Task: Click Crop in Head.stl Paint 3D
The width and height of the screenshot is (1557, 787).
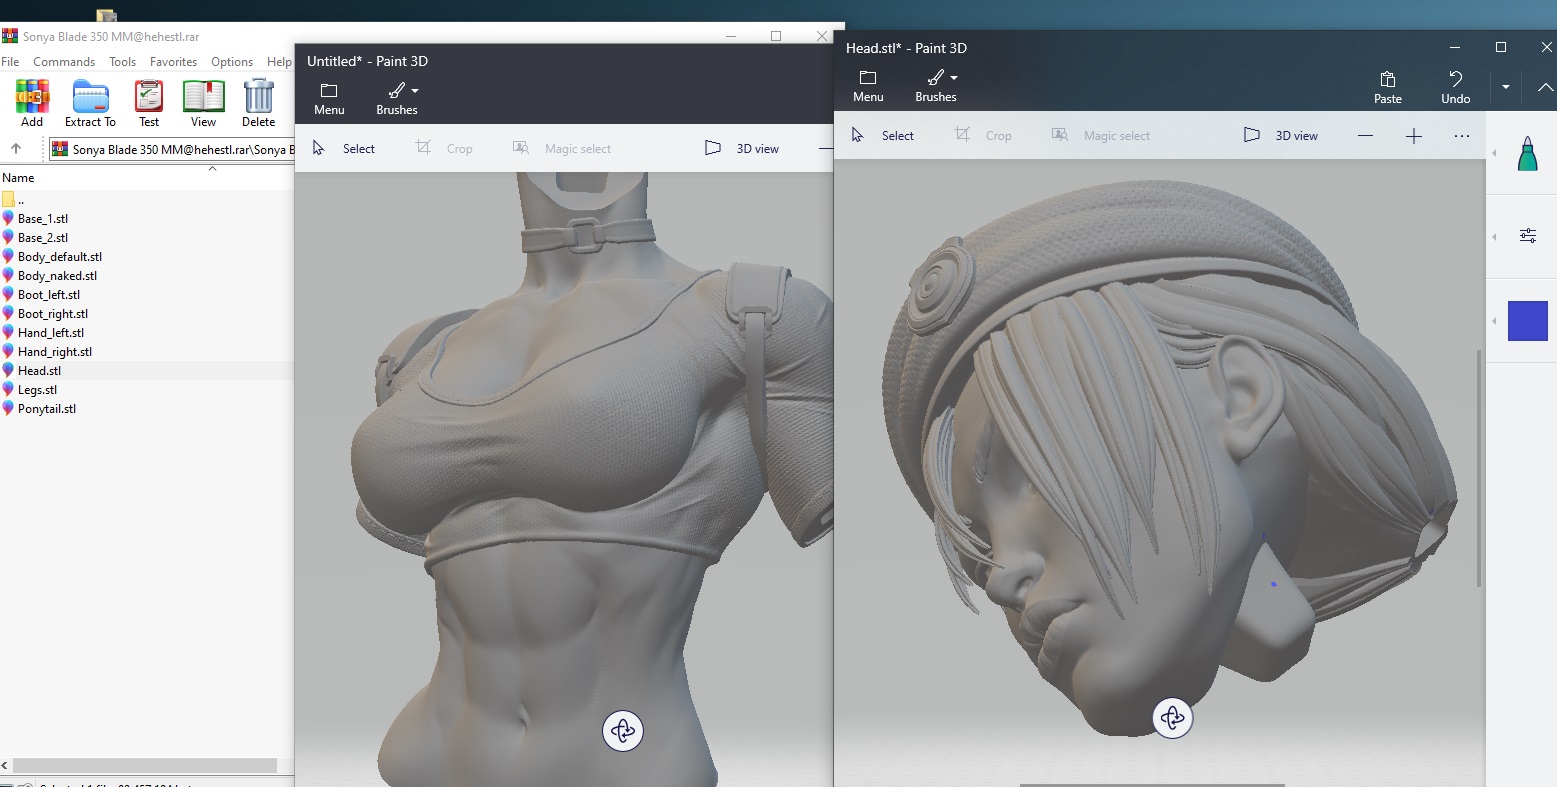Action: 983,135
